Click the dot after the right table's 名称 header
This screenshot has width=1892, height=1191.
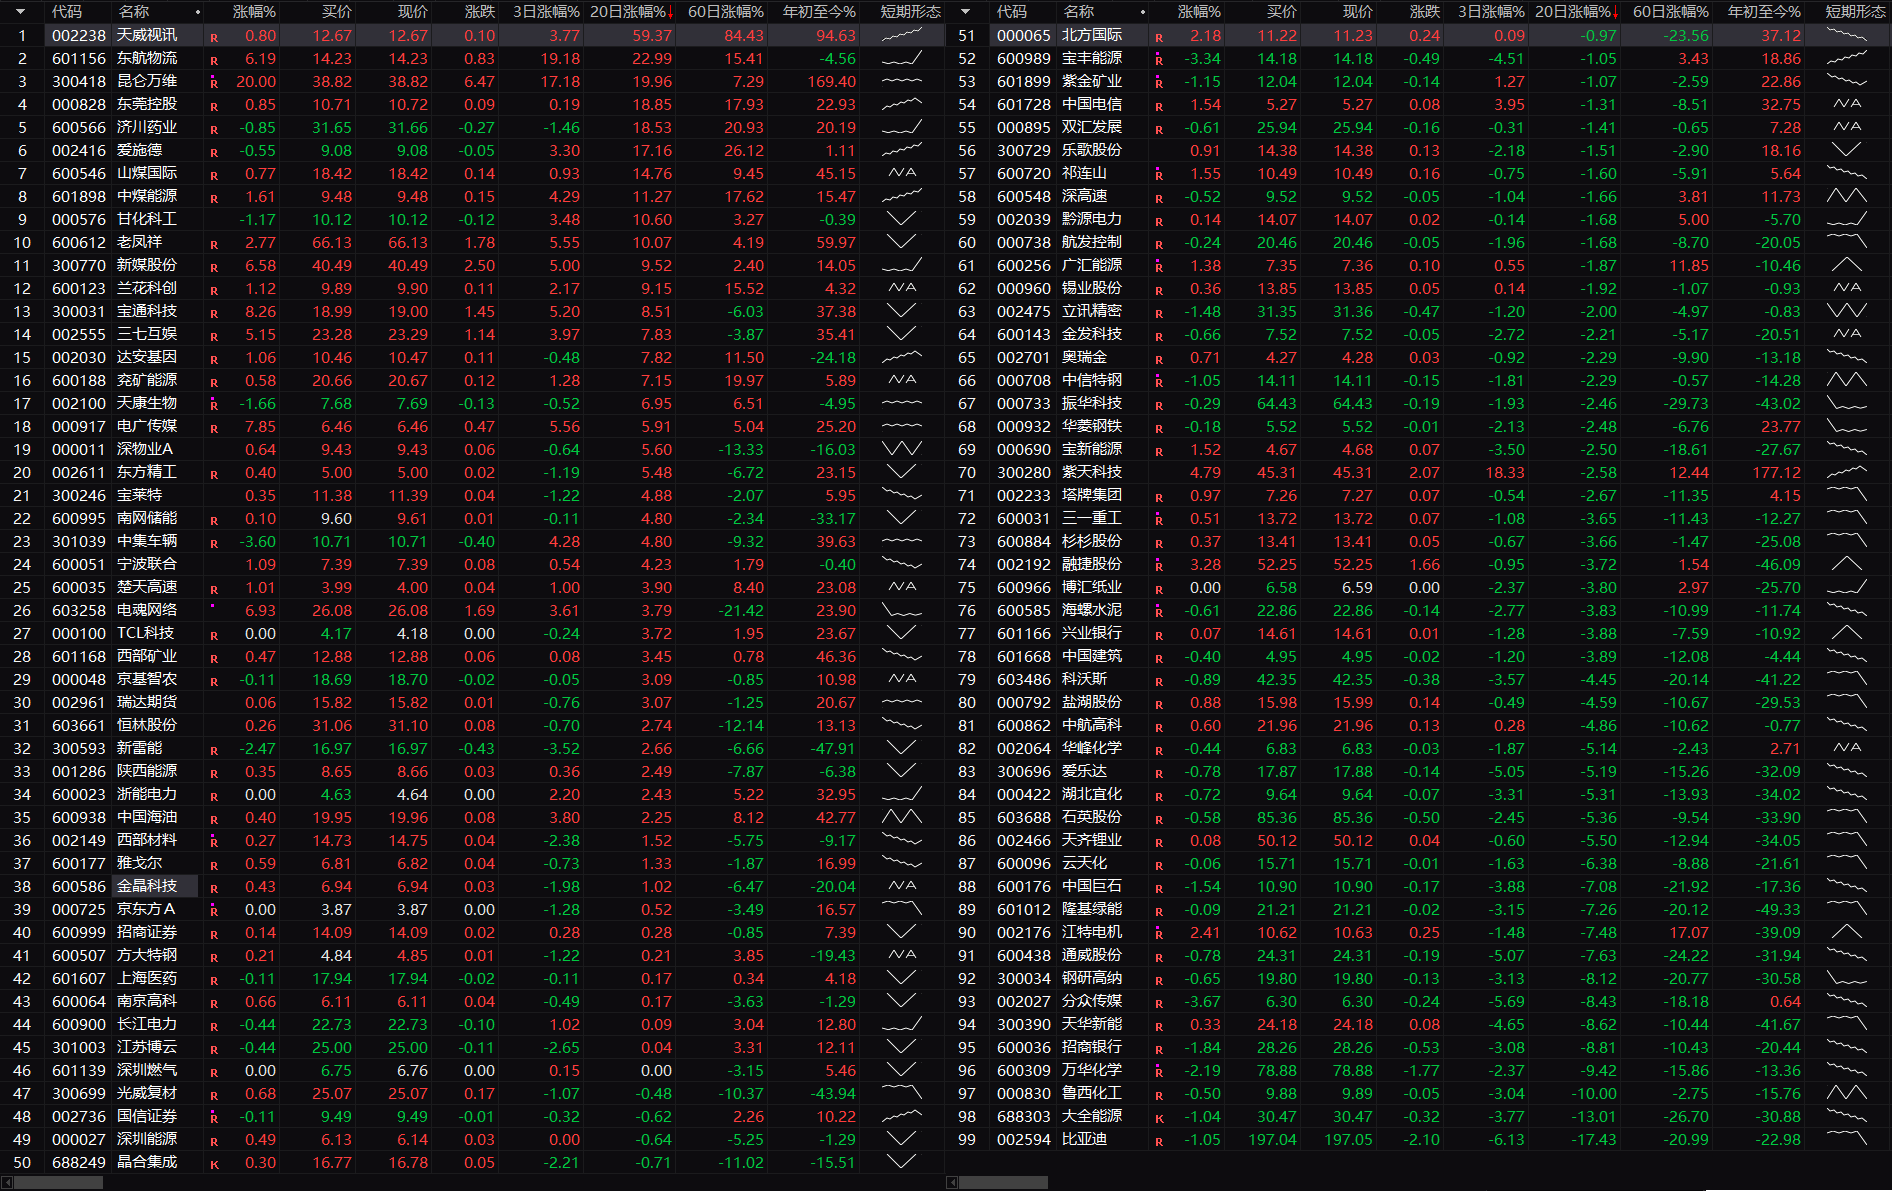point(1143,12)
